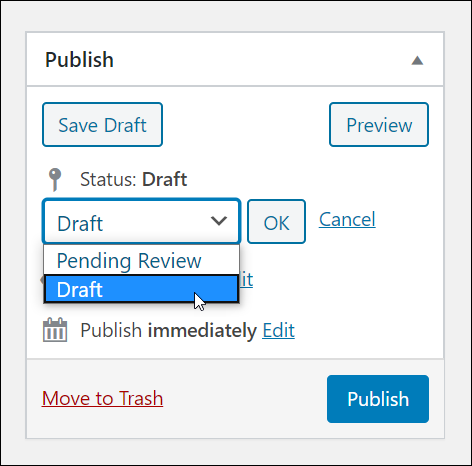Click the key icon next to Status
This screenshot has width=472, height=466.
point(55,180)
